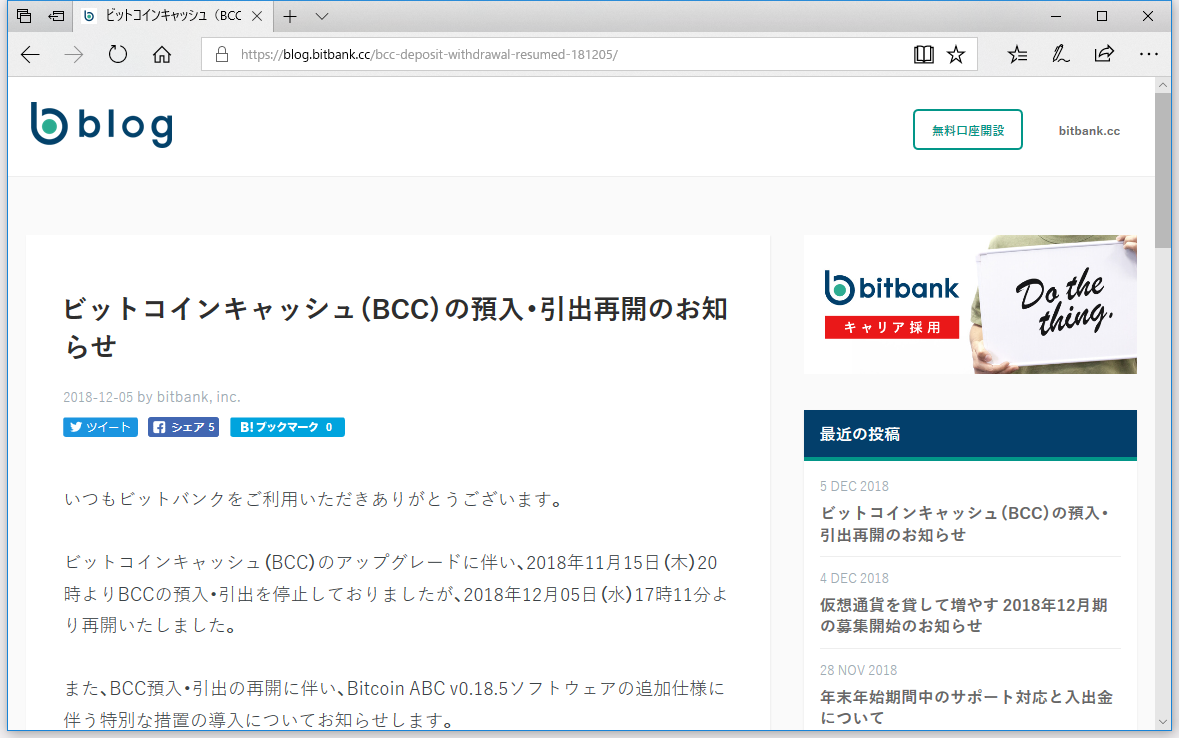Show all tab previews
This screenshot has width=1179, height=738.
(x=23, y=16)
